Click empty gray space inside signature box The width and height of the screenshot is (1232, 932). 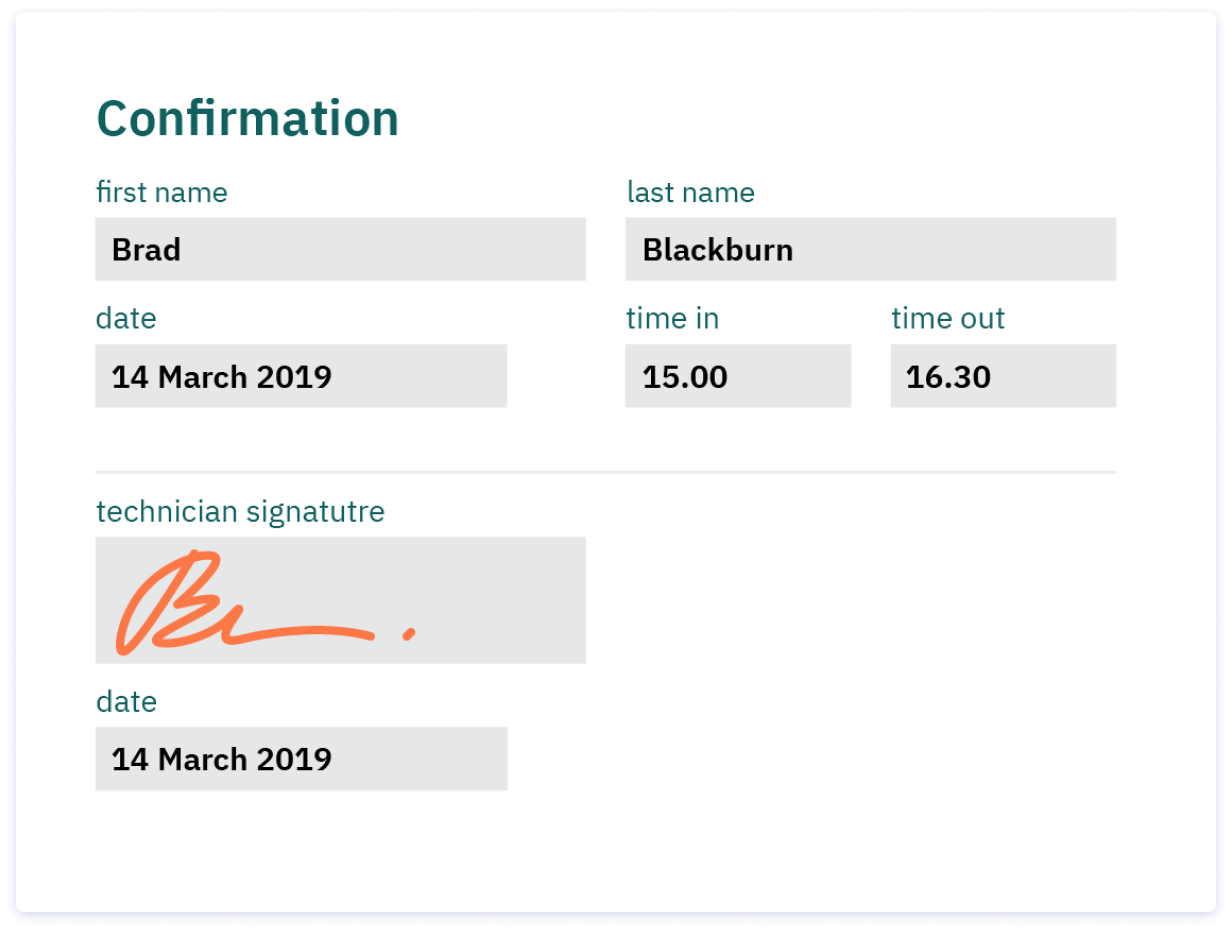point(500,580)
